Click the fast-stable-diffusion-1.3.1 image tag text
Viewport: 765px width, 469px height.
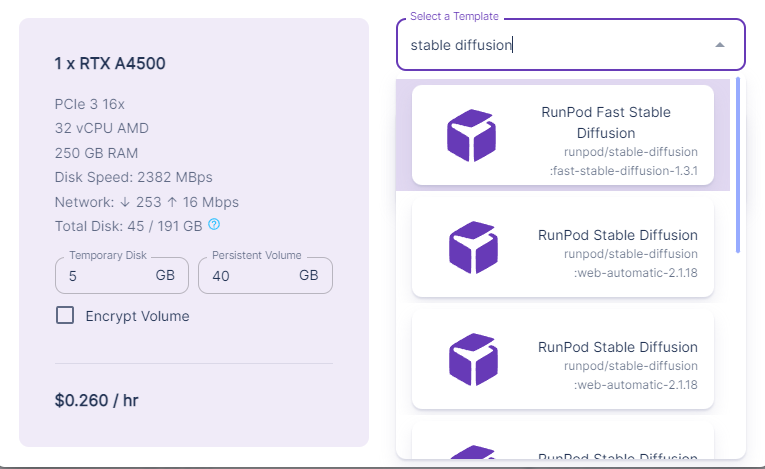tap(624, 172)
